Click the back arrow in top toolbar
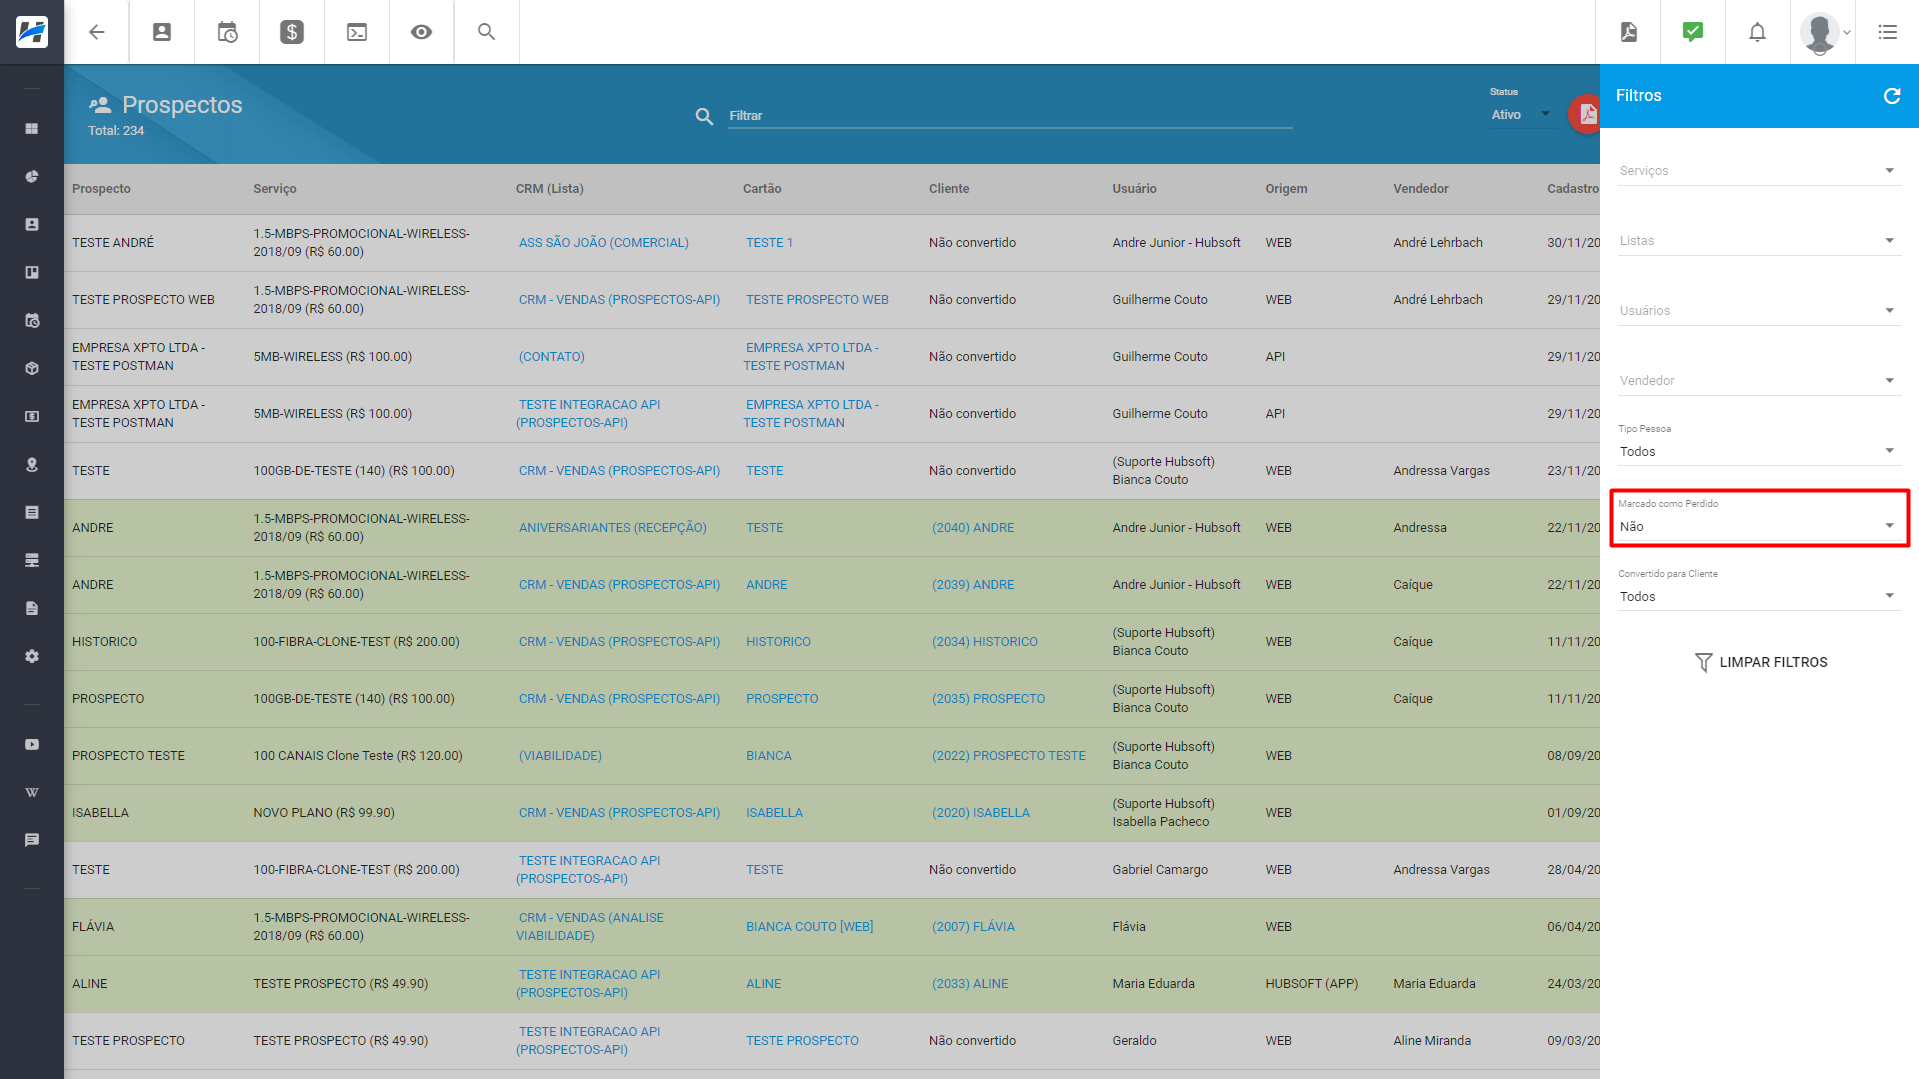This screenshot has height=1079, width=1919. point(97,32)
